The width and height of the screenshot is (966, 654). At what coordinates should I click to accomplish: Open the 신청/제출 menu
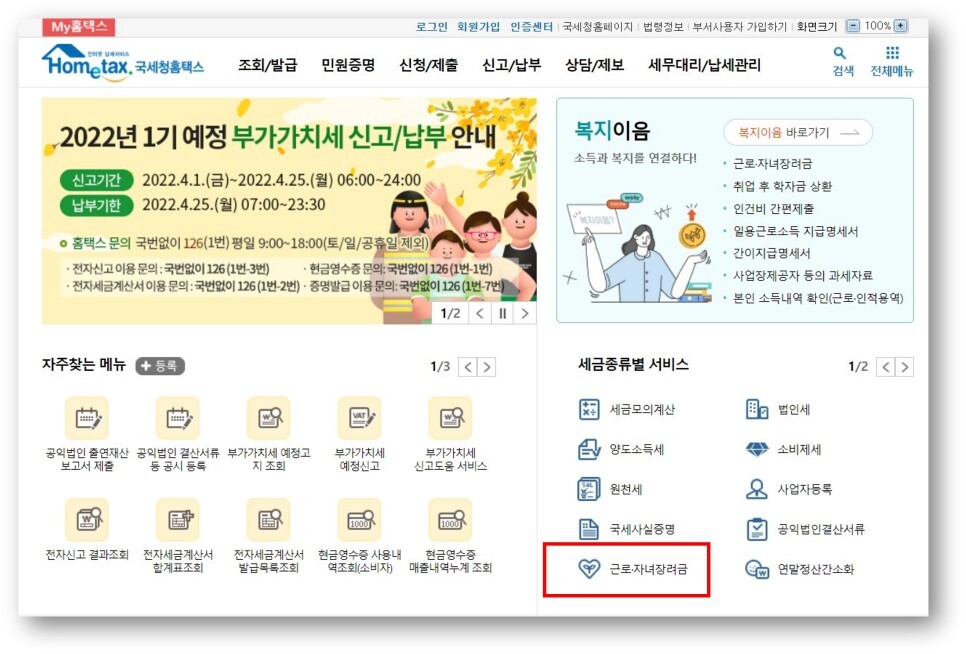pos(429,65)
